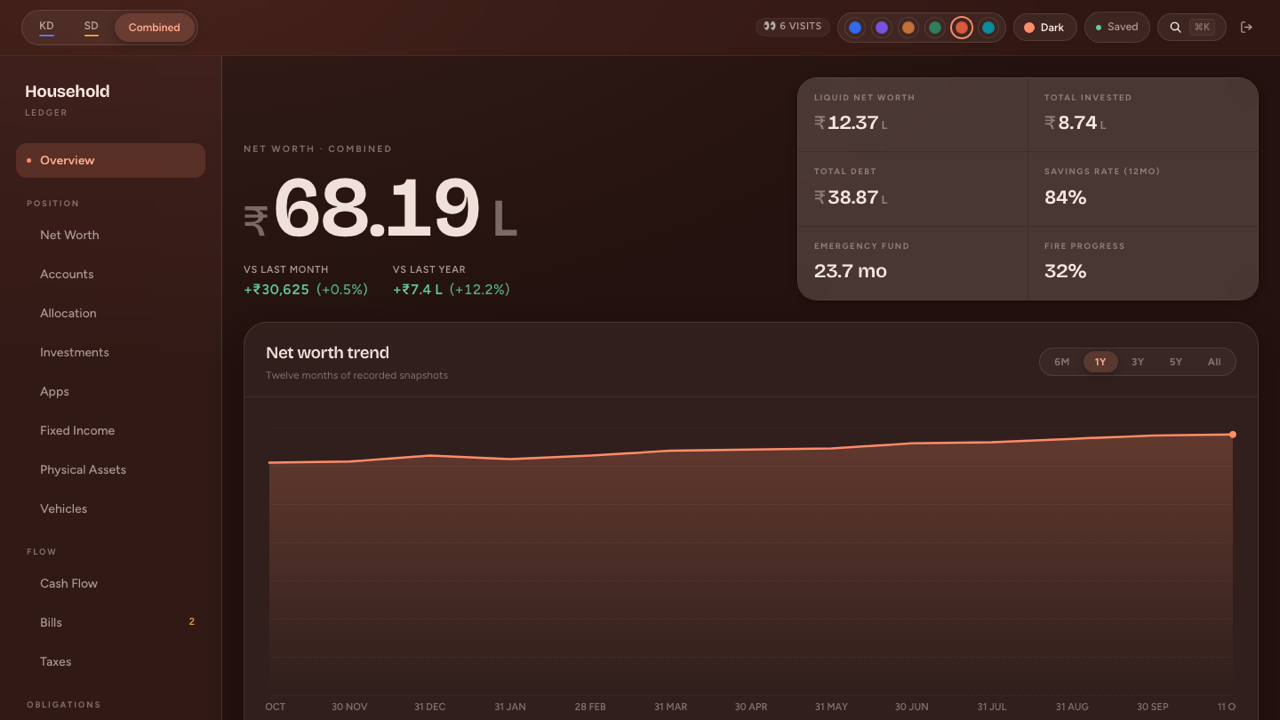Choose the green accent color swatch
1280x720 pixels.
click(x=934, y=28)
